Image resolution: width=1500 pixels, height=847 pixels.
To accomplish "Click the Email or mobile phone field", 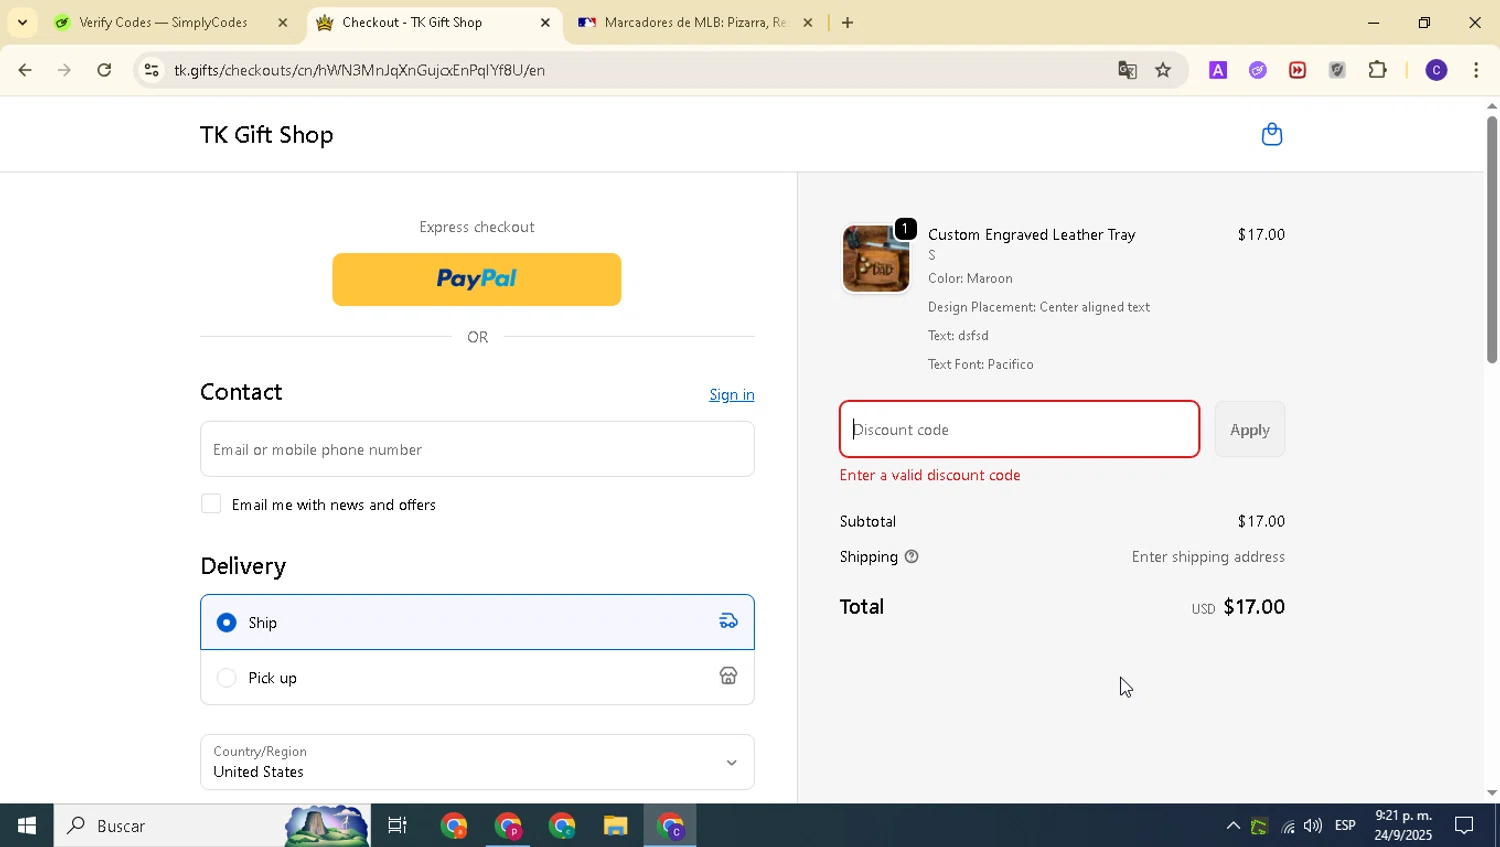I will [x=477, y=449].
